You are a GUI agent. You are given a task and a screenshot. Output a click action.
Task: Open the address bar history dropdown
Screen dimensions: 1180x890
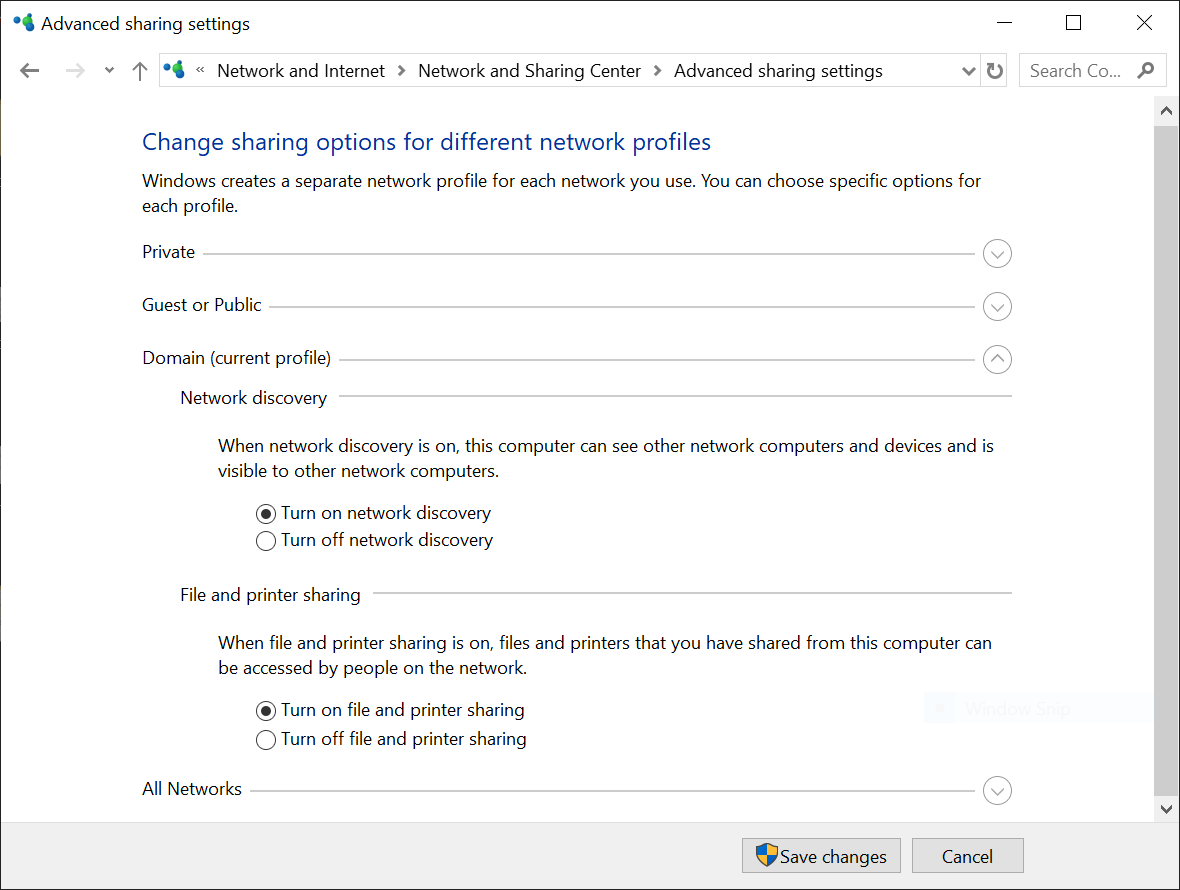(x=967, y=71)
